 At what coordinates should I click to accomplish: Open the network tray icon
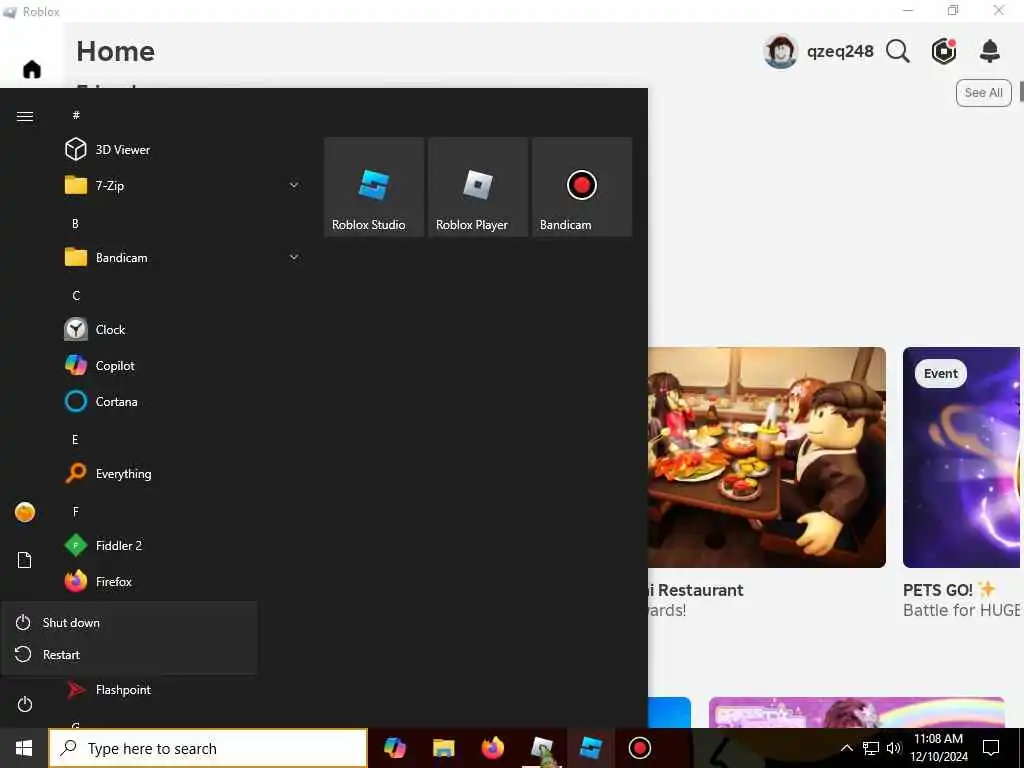871,748
